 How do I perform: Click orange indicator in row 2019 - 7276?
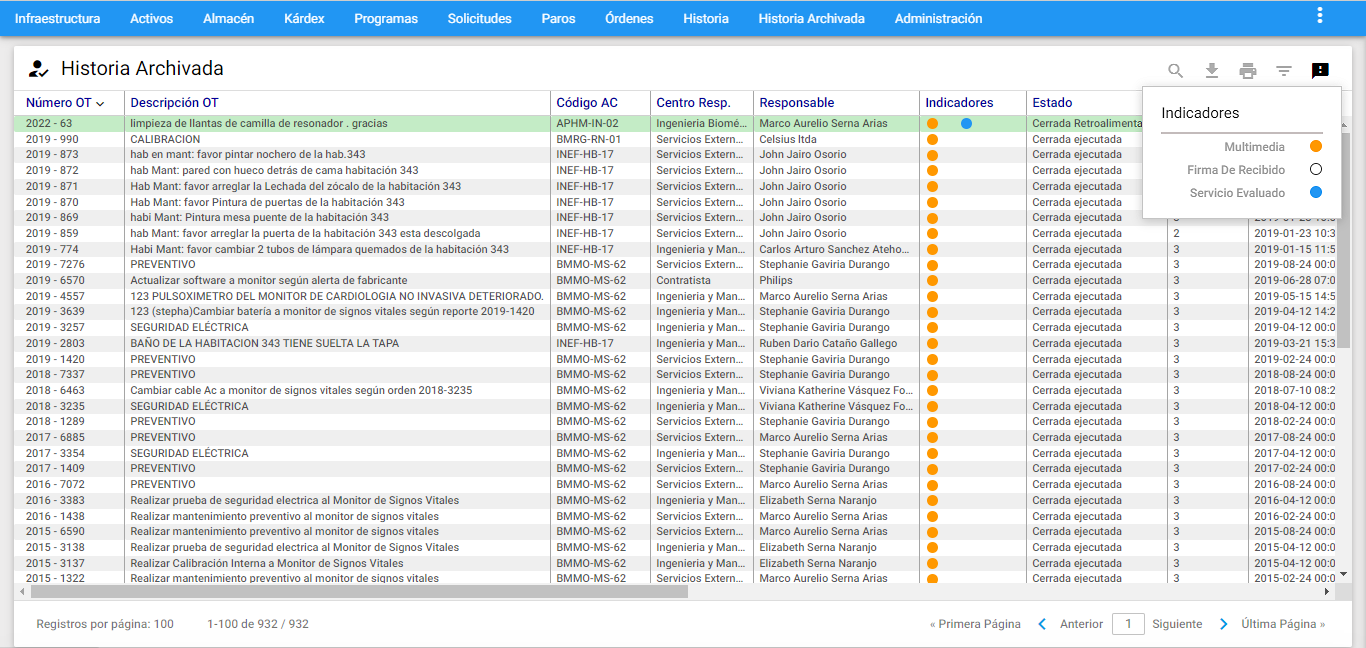(x=932, y=265)
